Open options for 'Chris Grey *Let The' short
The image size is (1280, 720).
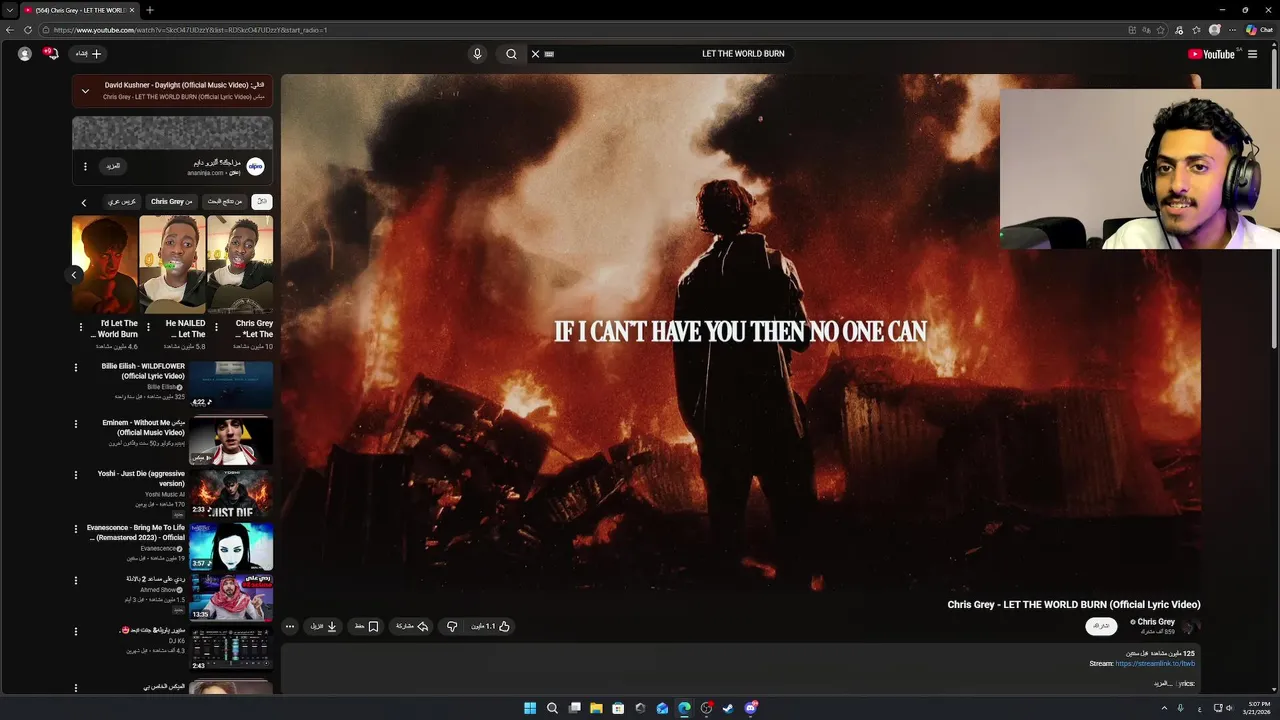217,327
